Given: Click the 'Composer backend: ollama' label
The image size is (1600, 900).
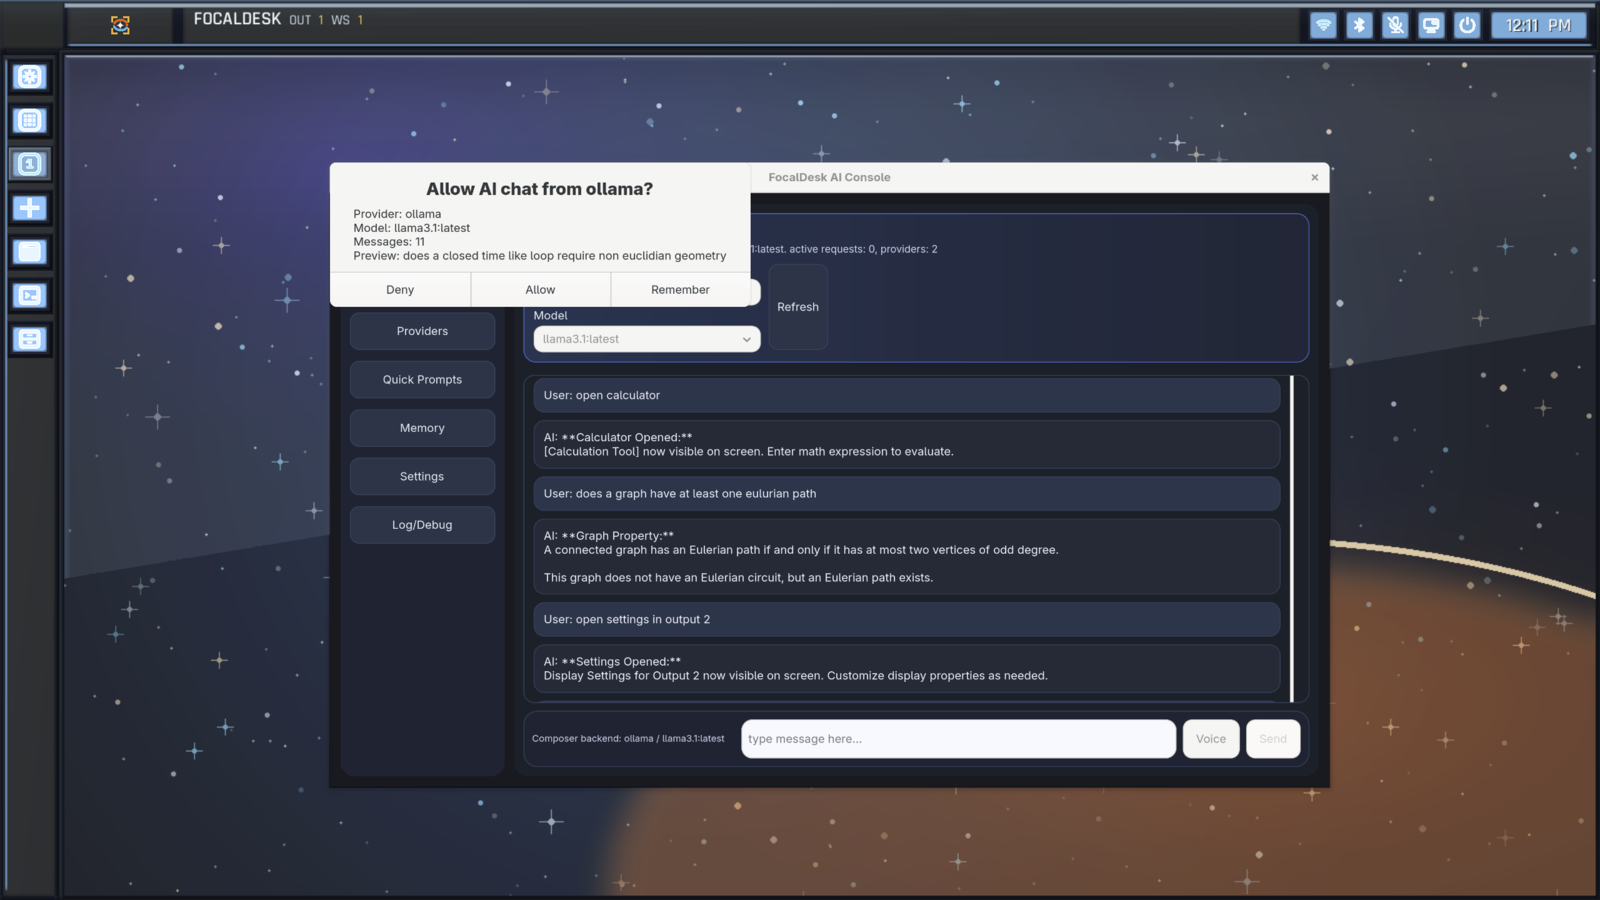Looking at the screenshot, I should tap(628, 739).
